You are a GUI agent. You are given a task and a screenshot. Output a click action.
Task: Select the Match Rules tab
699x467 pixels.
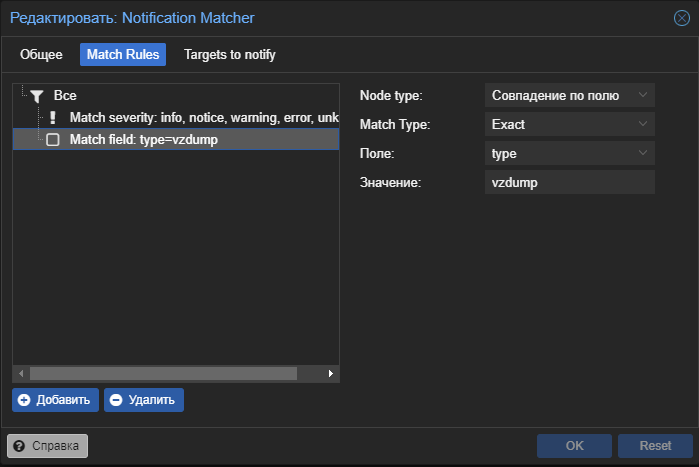pos(123,55)
